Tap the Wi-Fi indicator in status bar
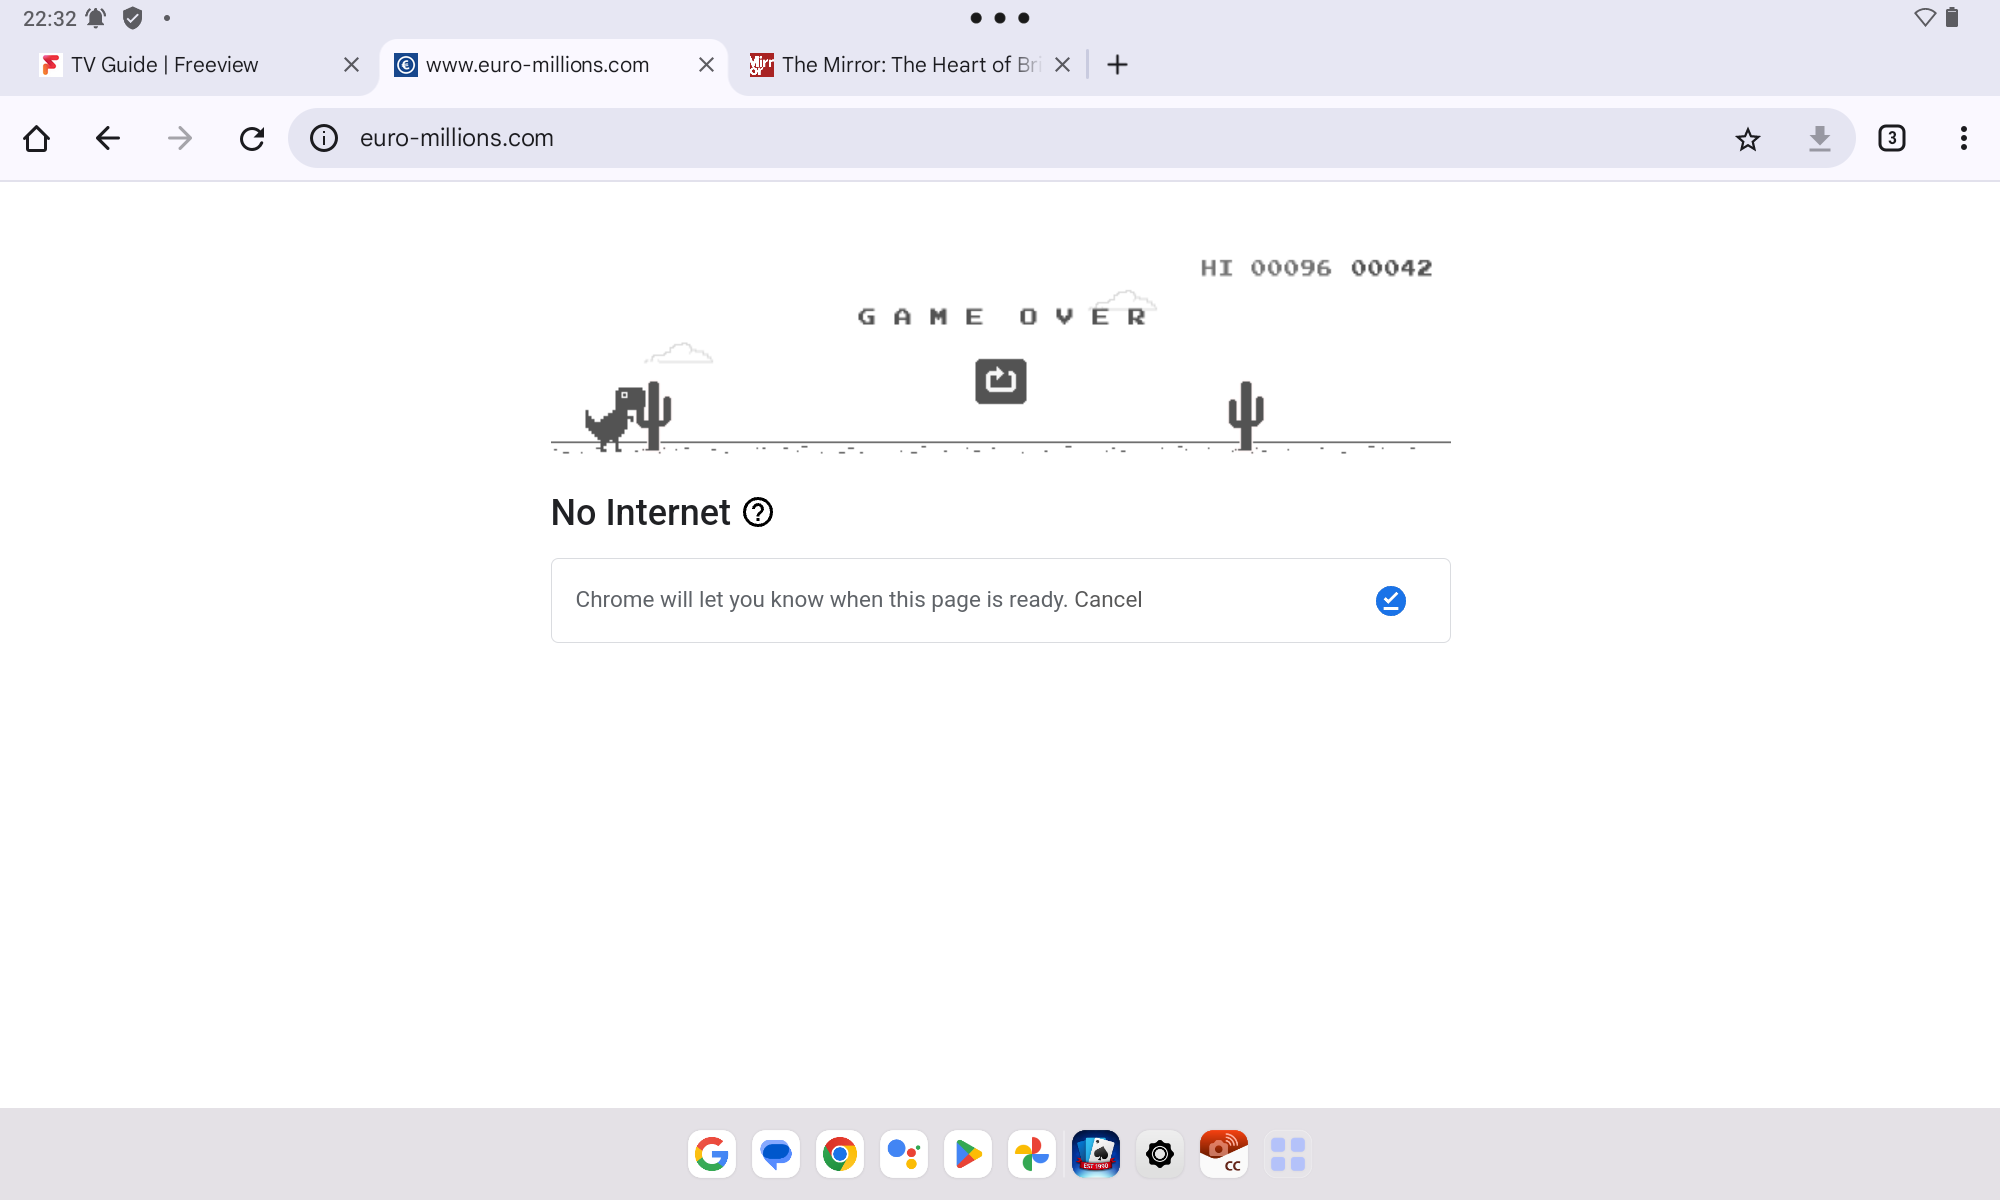Viewport: 2000px width, 1200px height. pos(1925,18)
